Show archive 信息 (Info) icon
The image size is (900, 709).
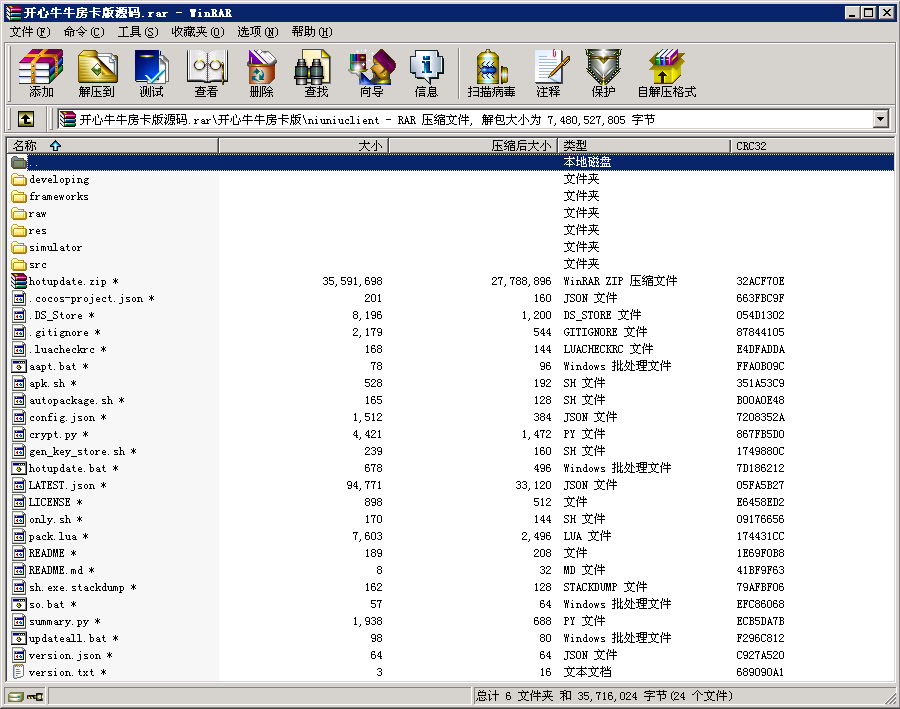coord(426,74)
